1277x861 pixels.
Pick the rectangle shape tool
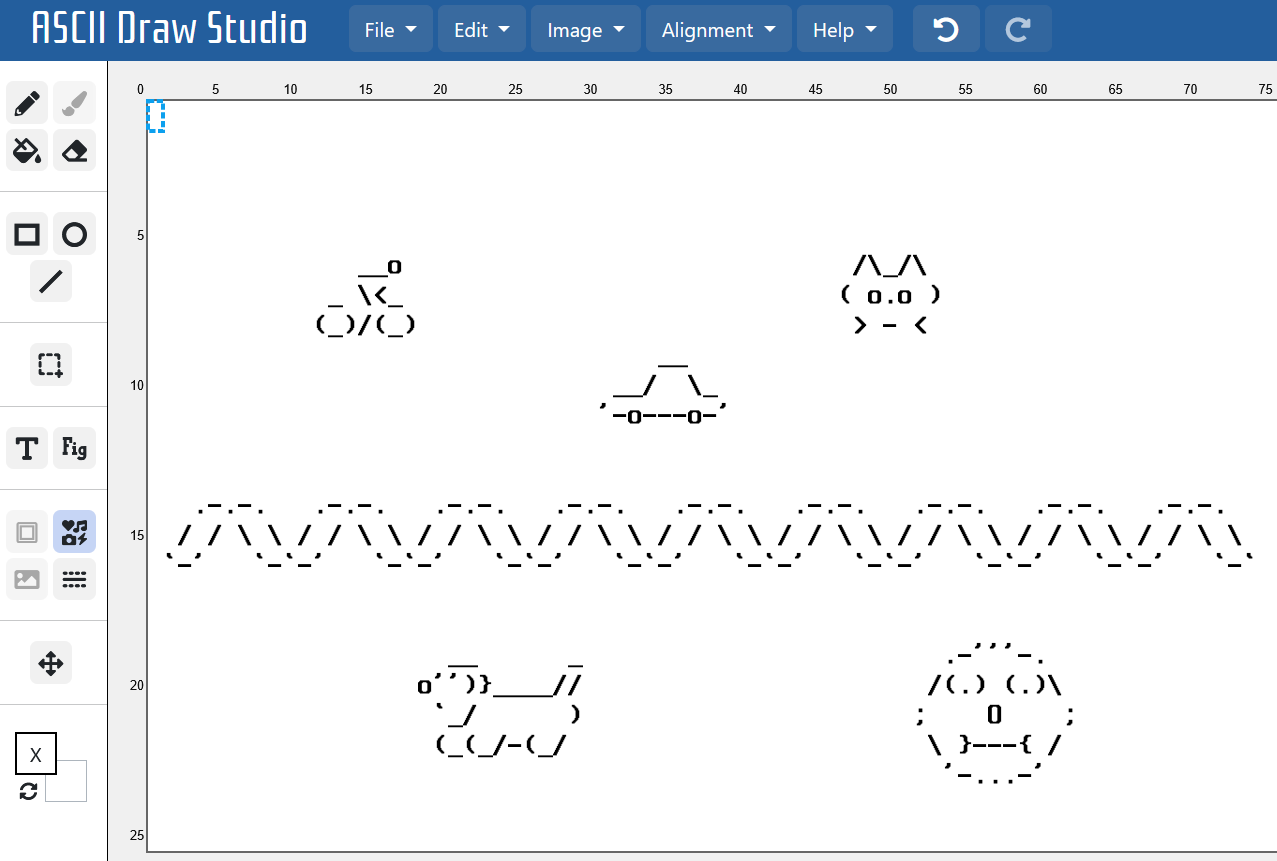point(28,235)
